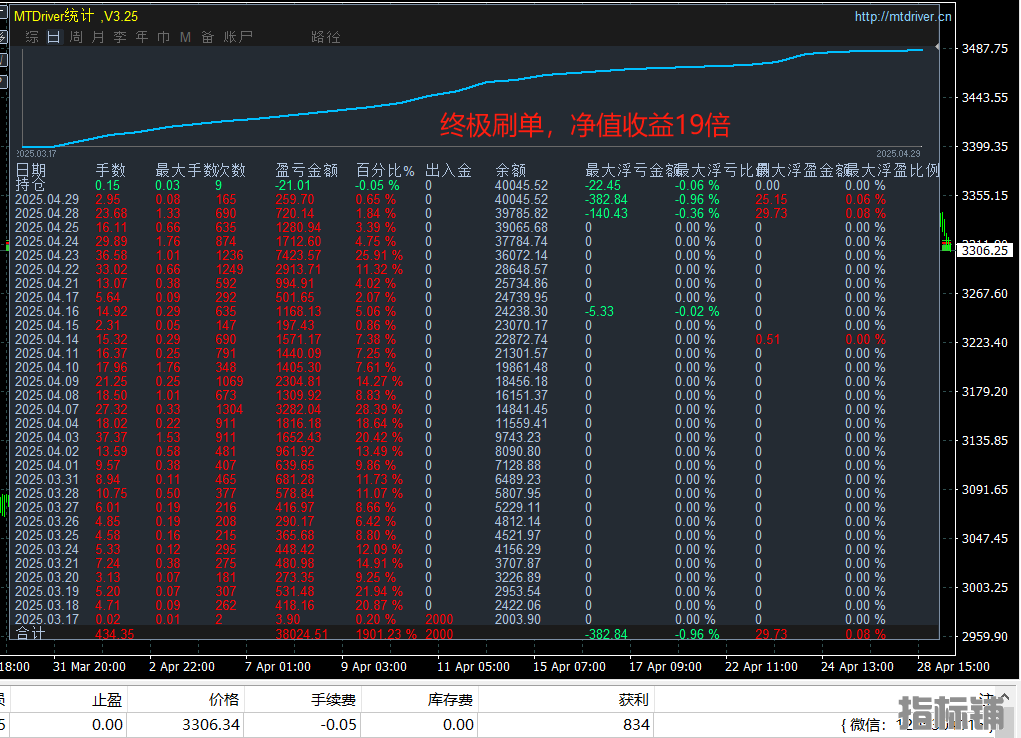This screenshot has height=738, width=1021.
Task: Select the 持仓 position row label
Action: pyautogui.click(x=31, y=185)
